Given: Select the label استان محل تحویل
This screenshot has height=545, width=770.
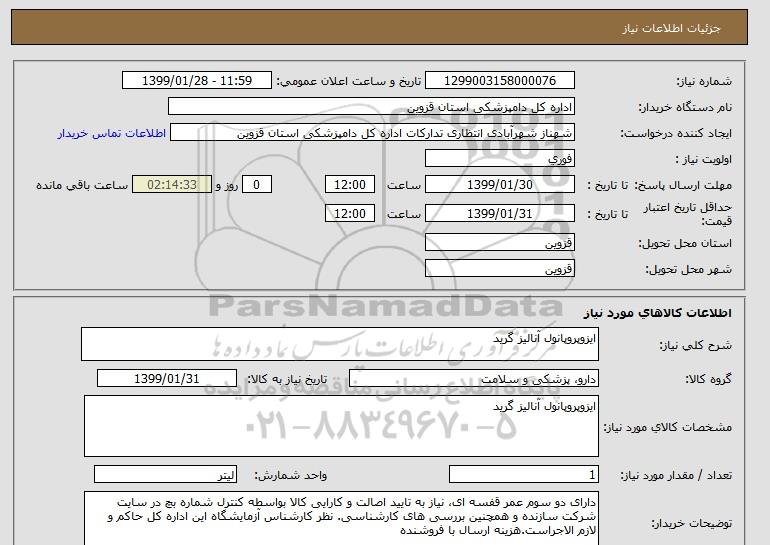Looking at the screenshot, I should [x=685, y=244].
